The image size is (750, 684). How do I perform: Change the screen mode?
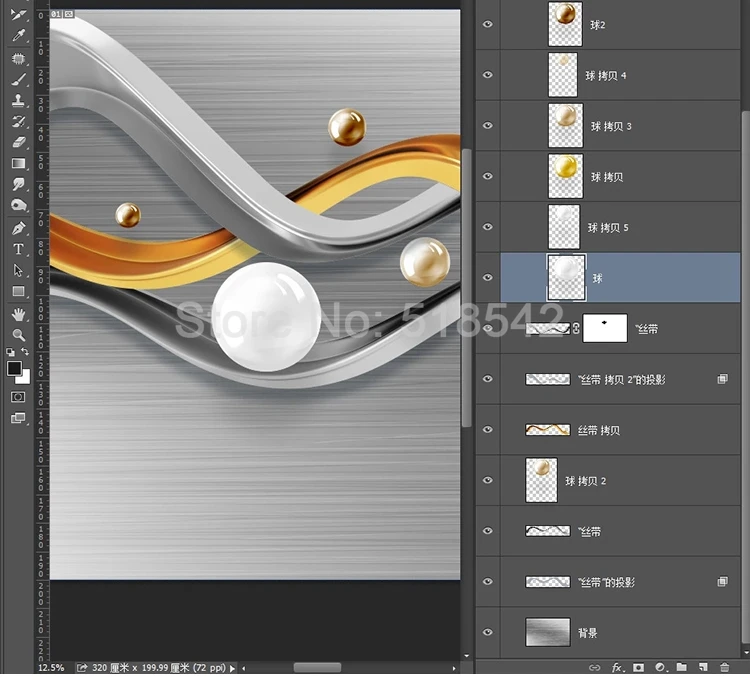click(18, 418)
